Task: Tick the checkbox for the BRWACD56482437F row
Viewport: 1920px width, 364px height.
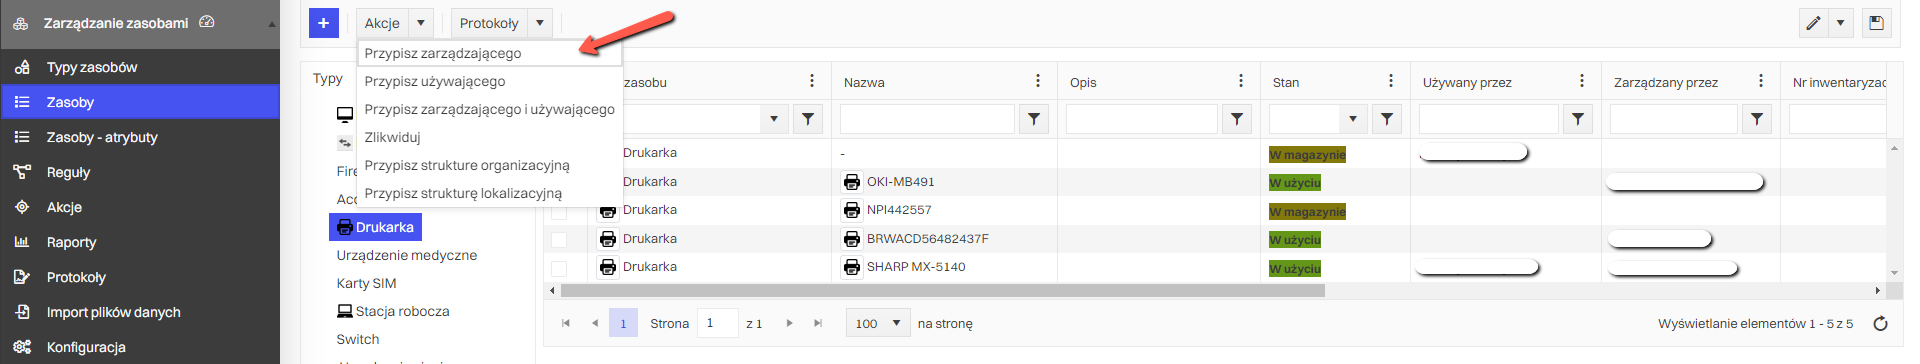Action: (559, 240)
